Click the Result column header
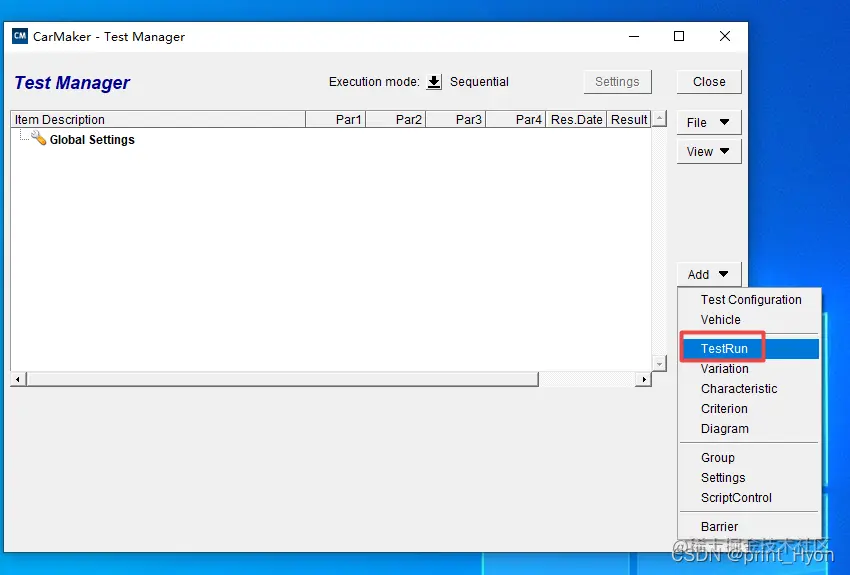The height and width of the screenshot is (575, 850). point(629,119)
